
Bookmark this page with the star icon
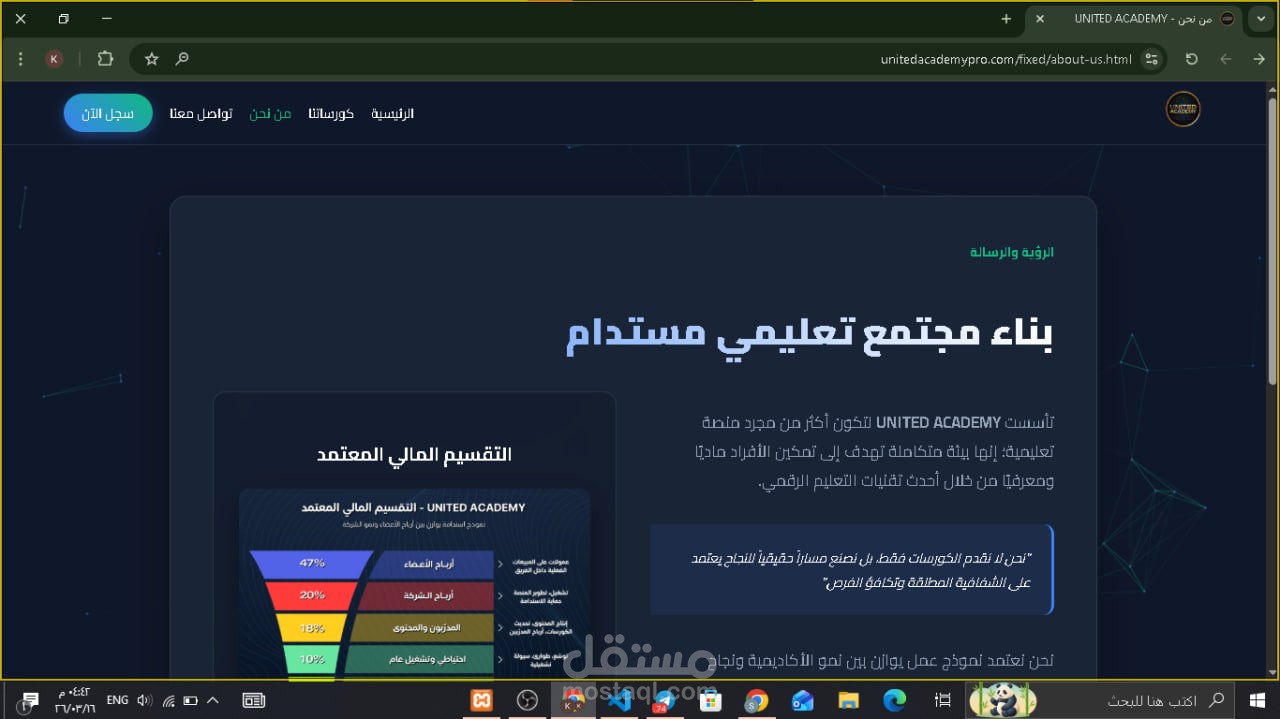152,59
